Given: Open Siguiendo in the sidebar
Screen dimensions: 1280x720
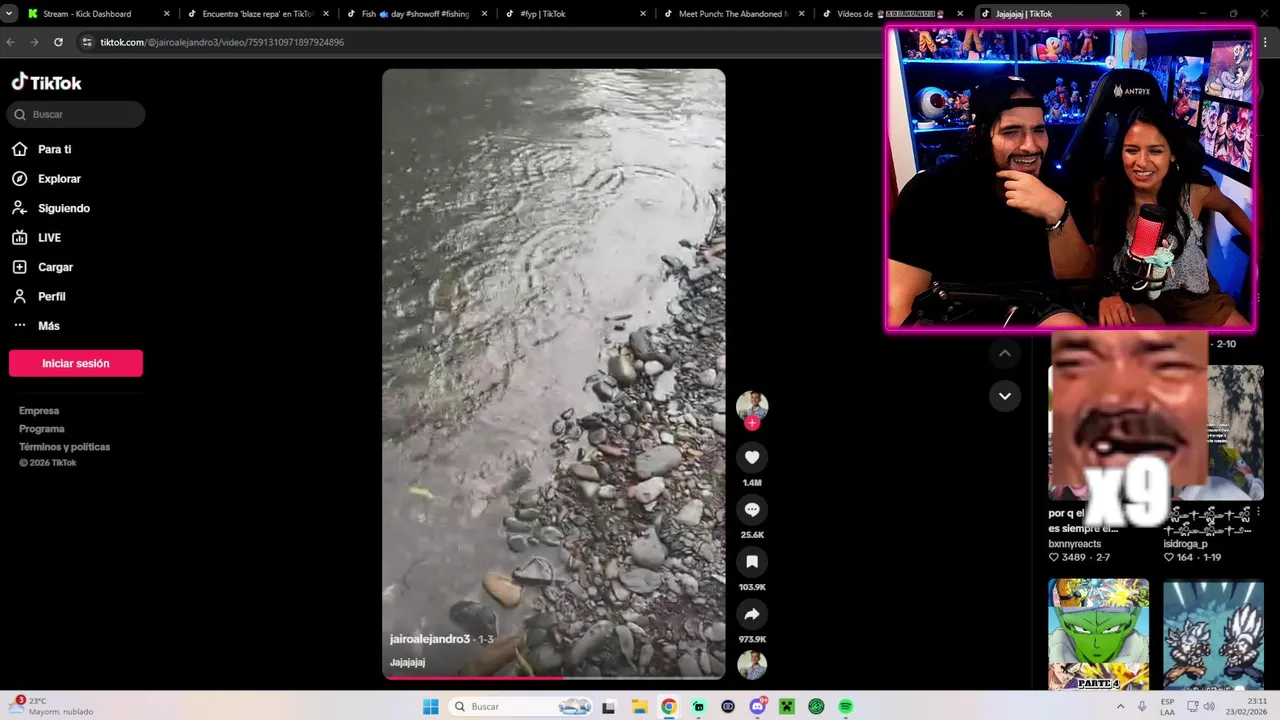Looking at the screenshot, I should (x=64, y=208).
